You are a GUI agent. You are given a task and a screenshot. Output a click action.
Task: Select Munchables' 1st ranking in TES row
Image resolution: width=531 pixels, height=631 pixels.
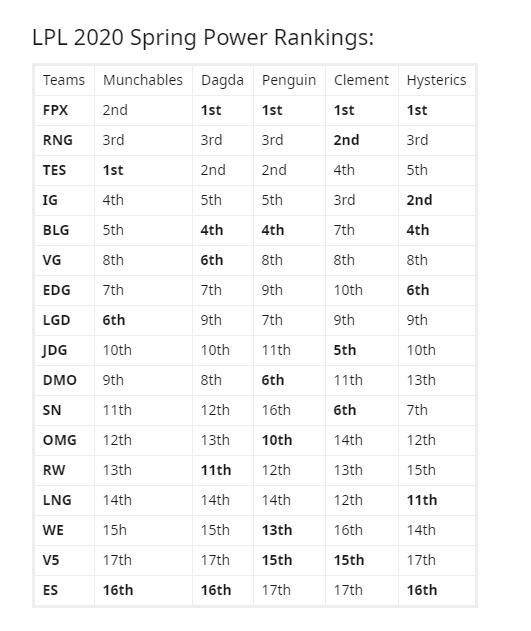(113, 170)
